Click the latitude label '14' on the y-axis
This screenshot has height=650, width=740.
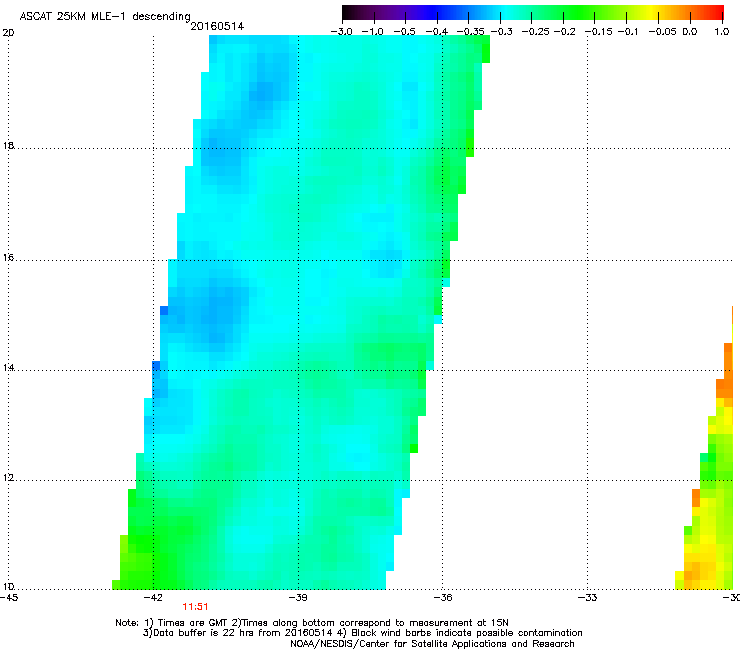pyautogui.click(x=8, y=368)
